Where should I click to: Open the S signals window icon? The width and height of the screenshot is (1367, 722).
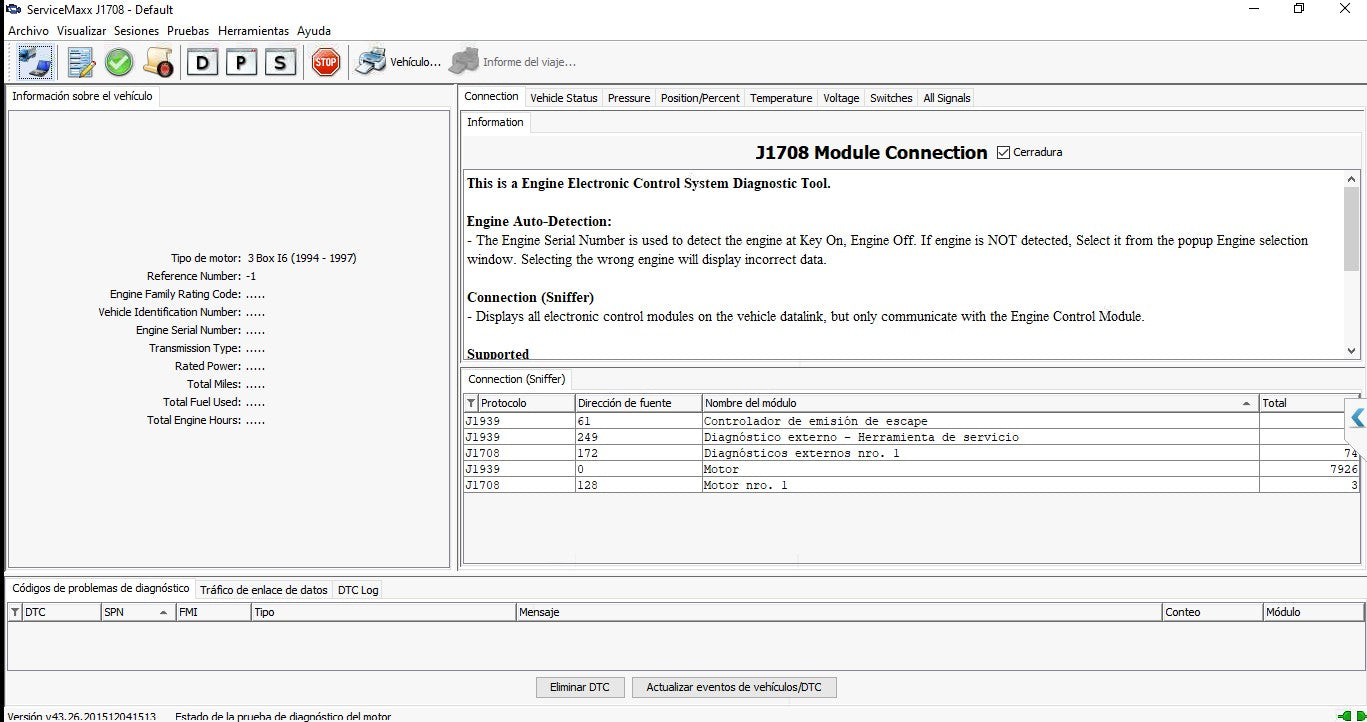pos(279,62)
